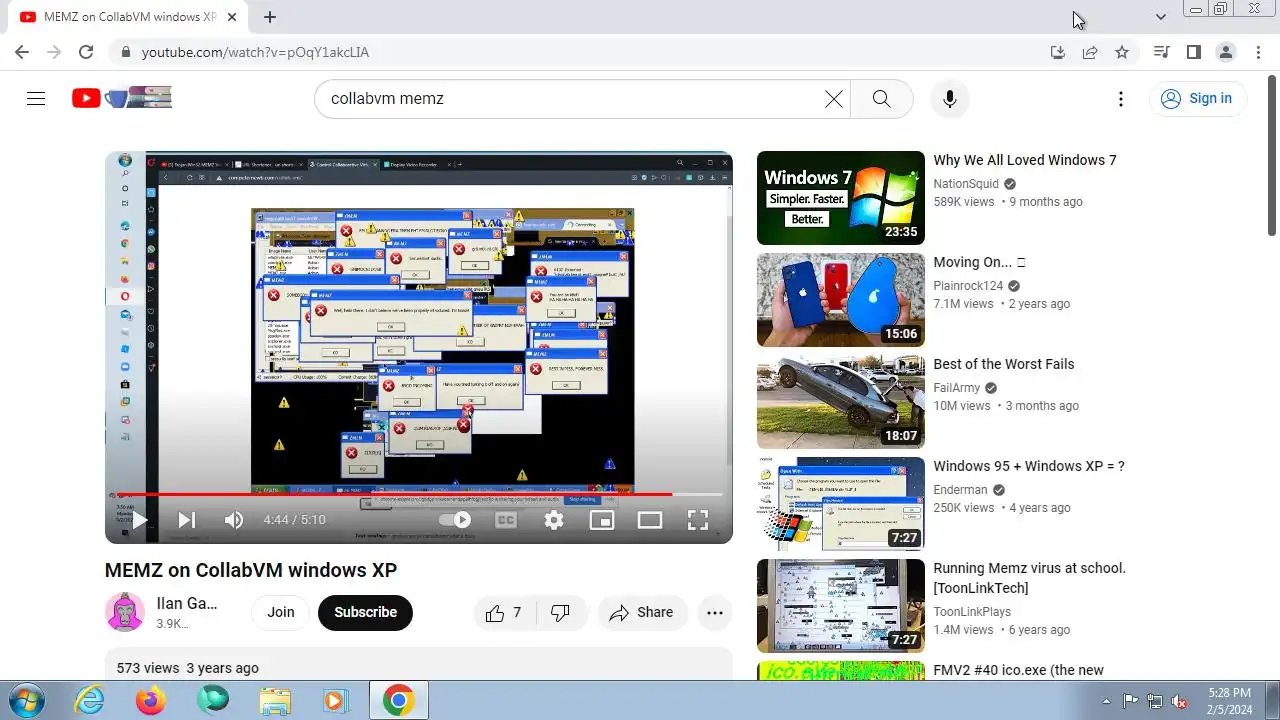
Task: Open Chrome media controls icon
Action: (1161, 52)
